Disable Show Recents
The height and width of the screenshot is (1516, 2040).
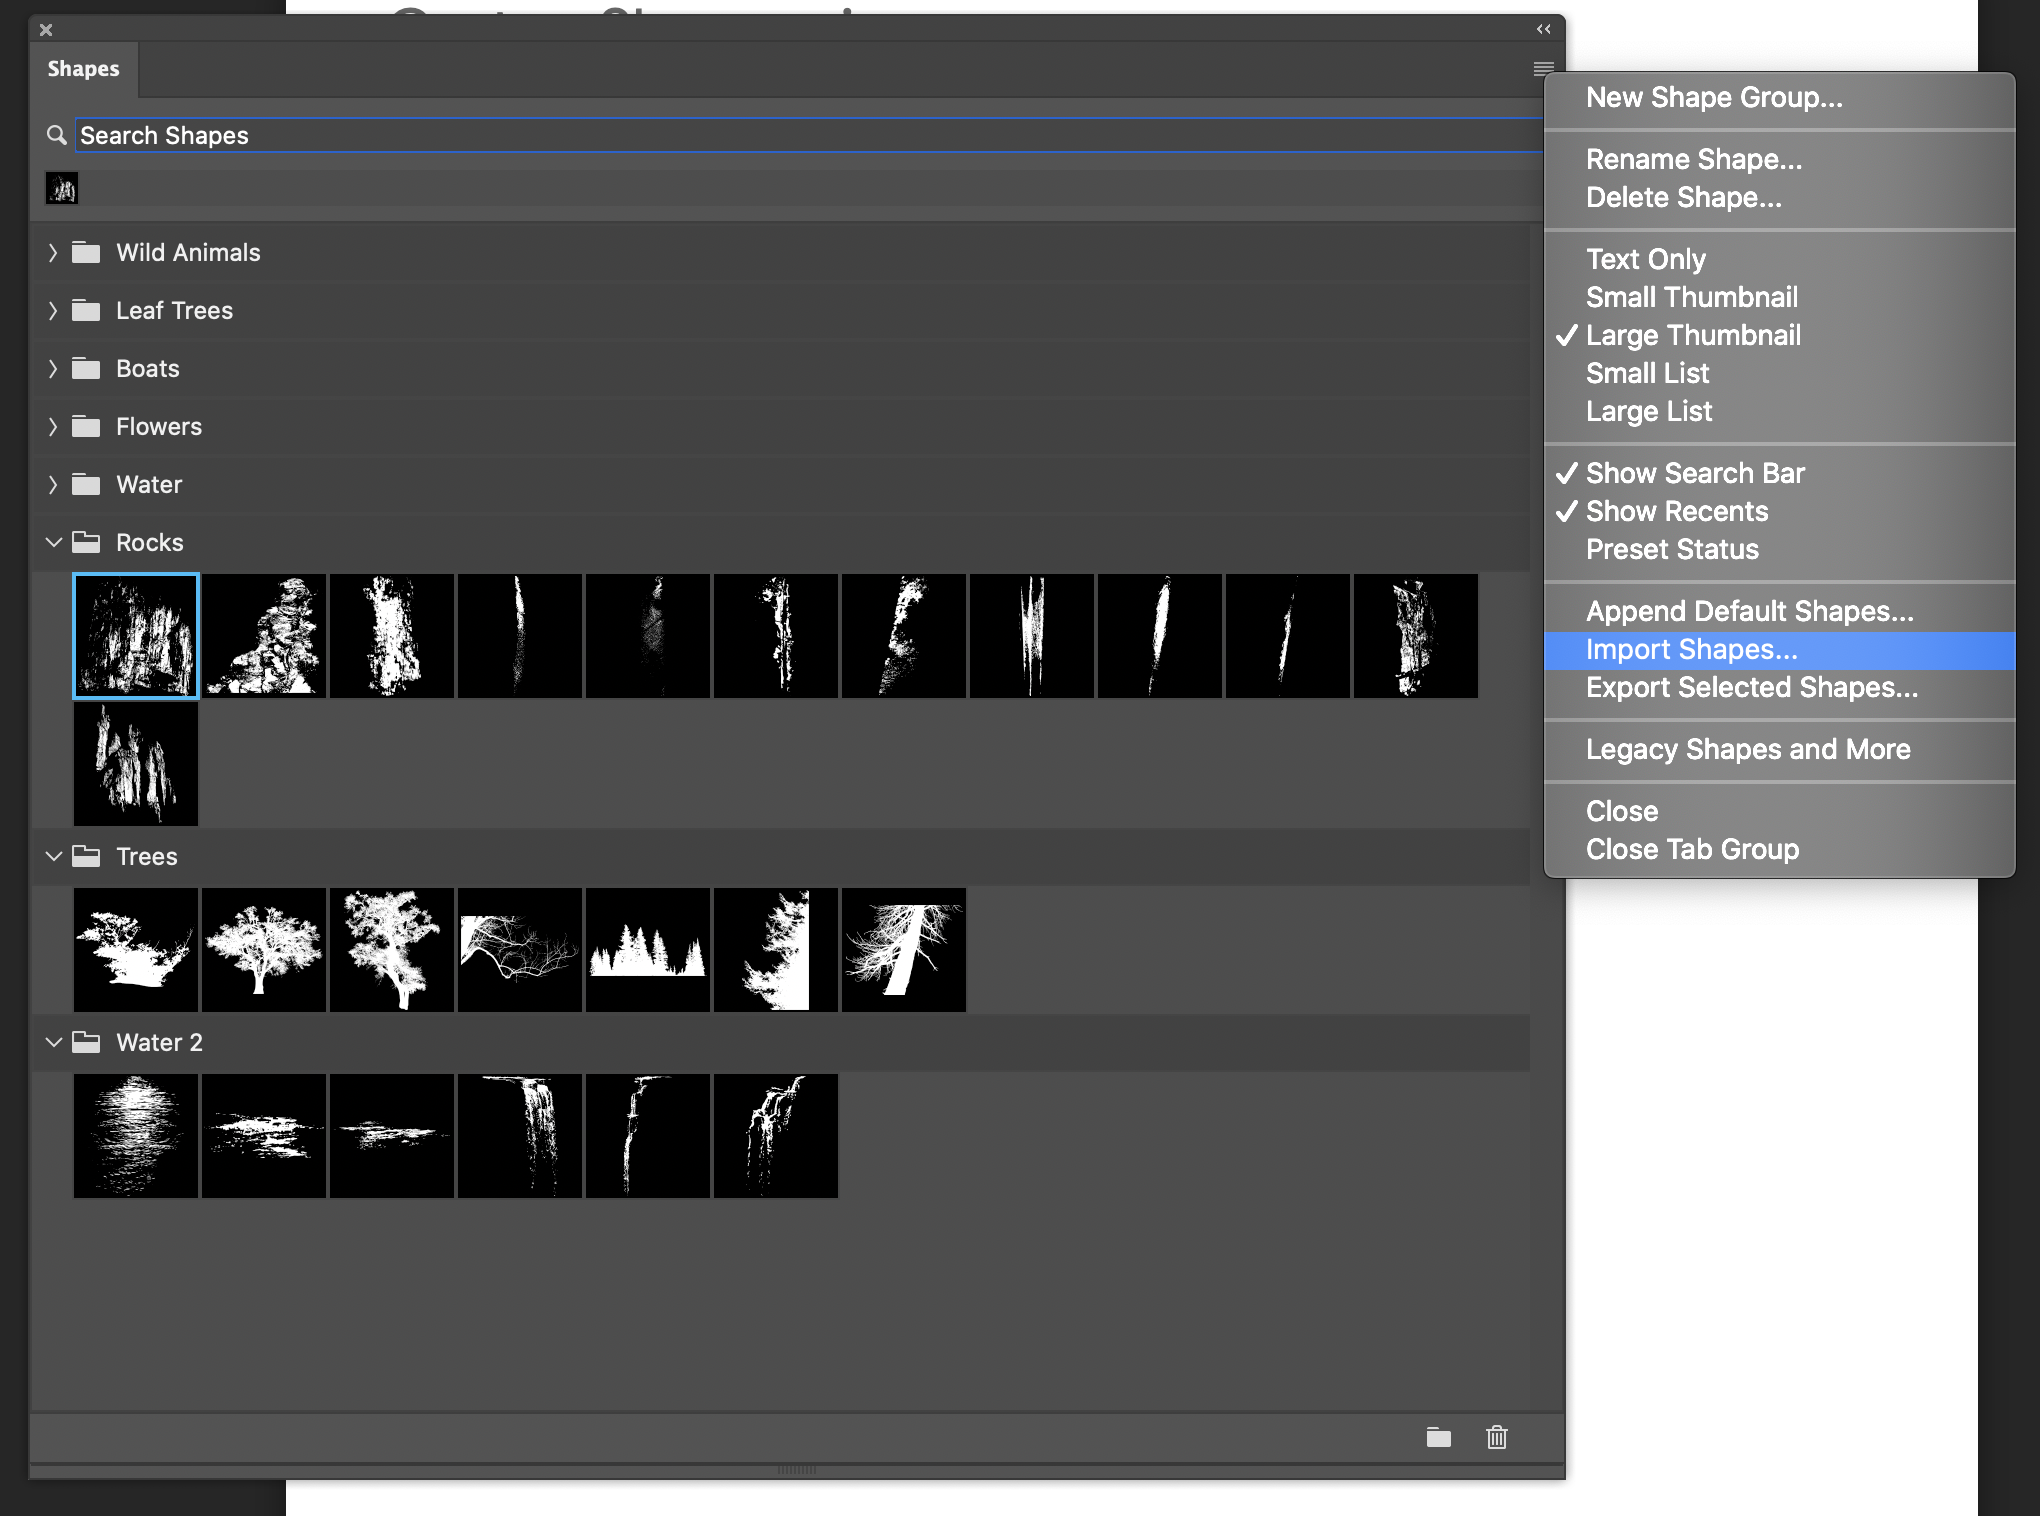click(1677, 511)
